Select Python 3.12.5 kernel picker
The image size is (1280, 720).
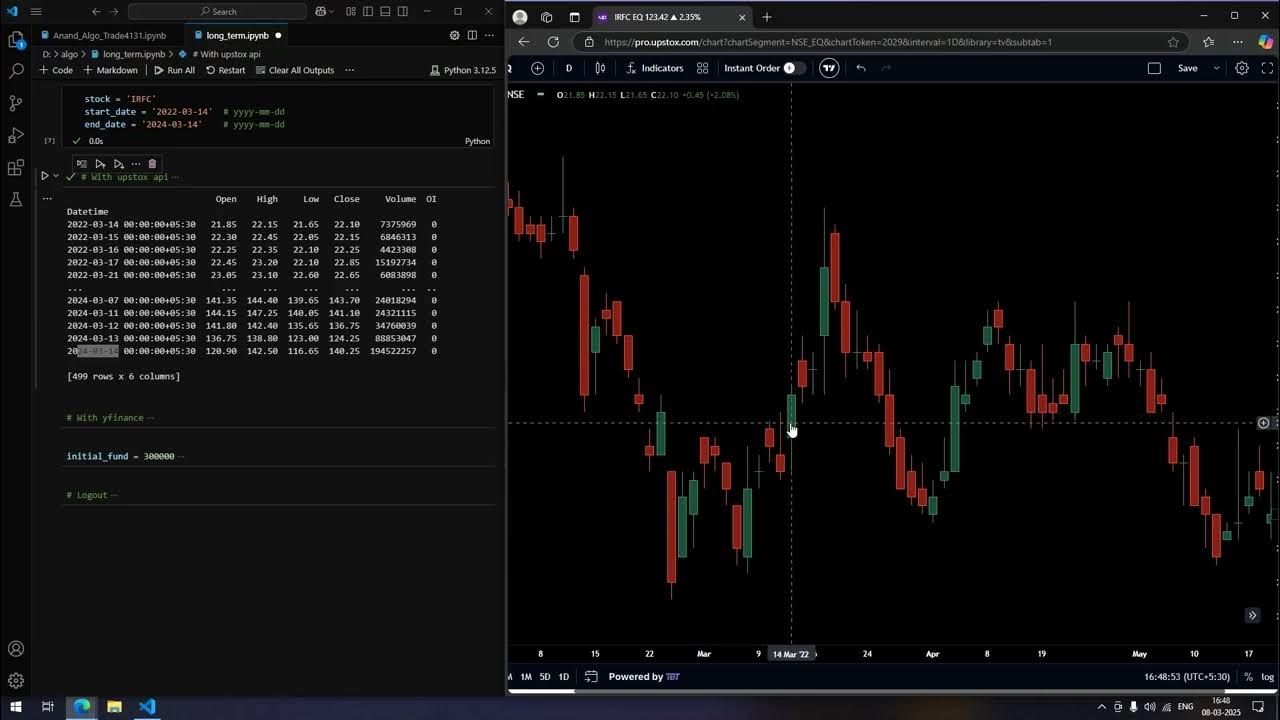462,70
